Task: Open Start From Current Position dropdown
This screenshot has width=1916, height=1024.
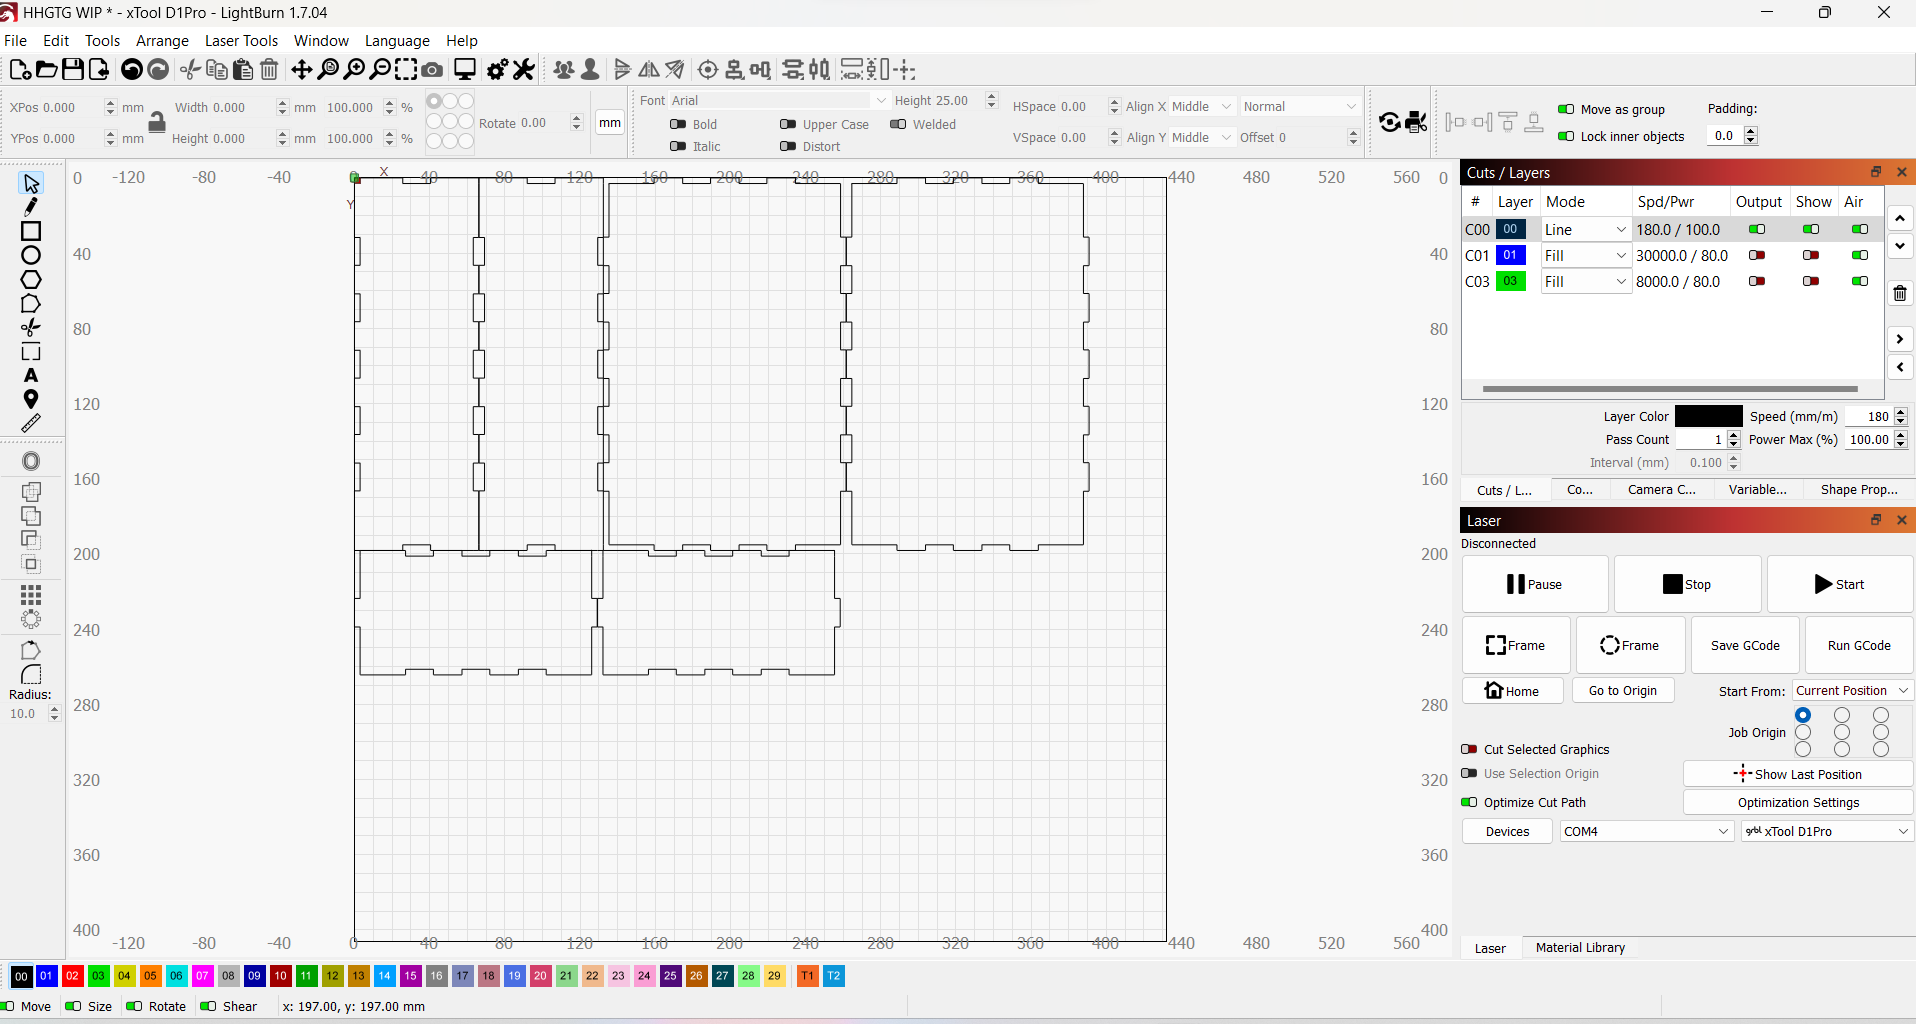Action: click(1852, 690)
